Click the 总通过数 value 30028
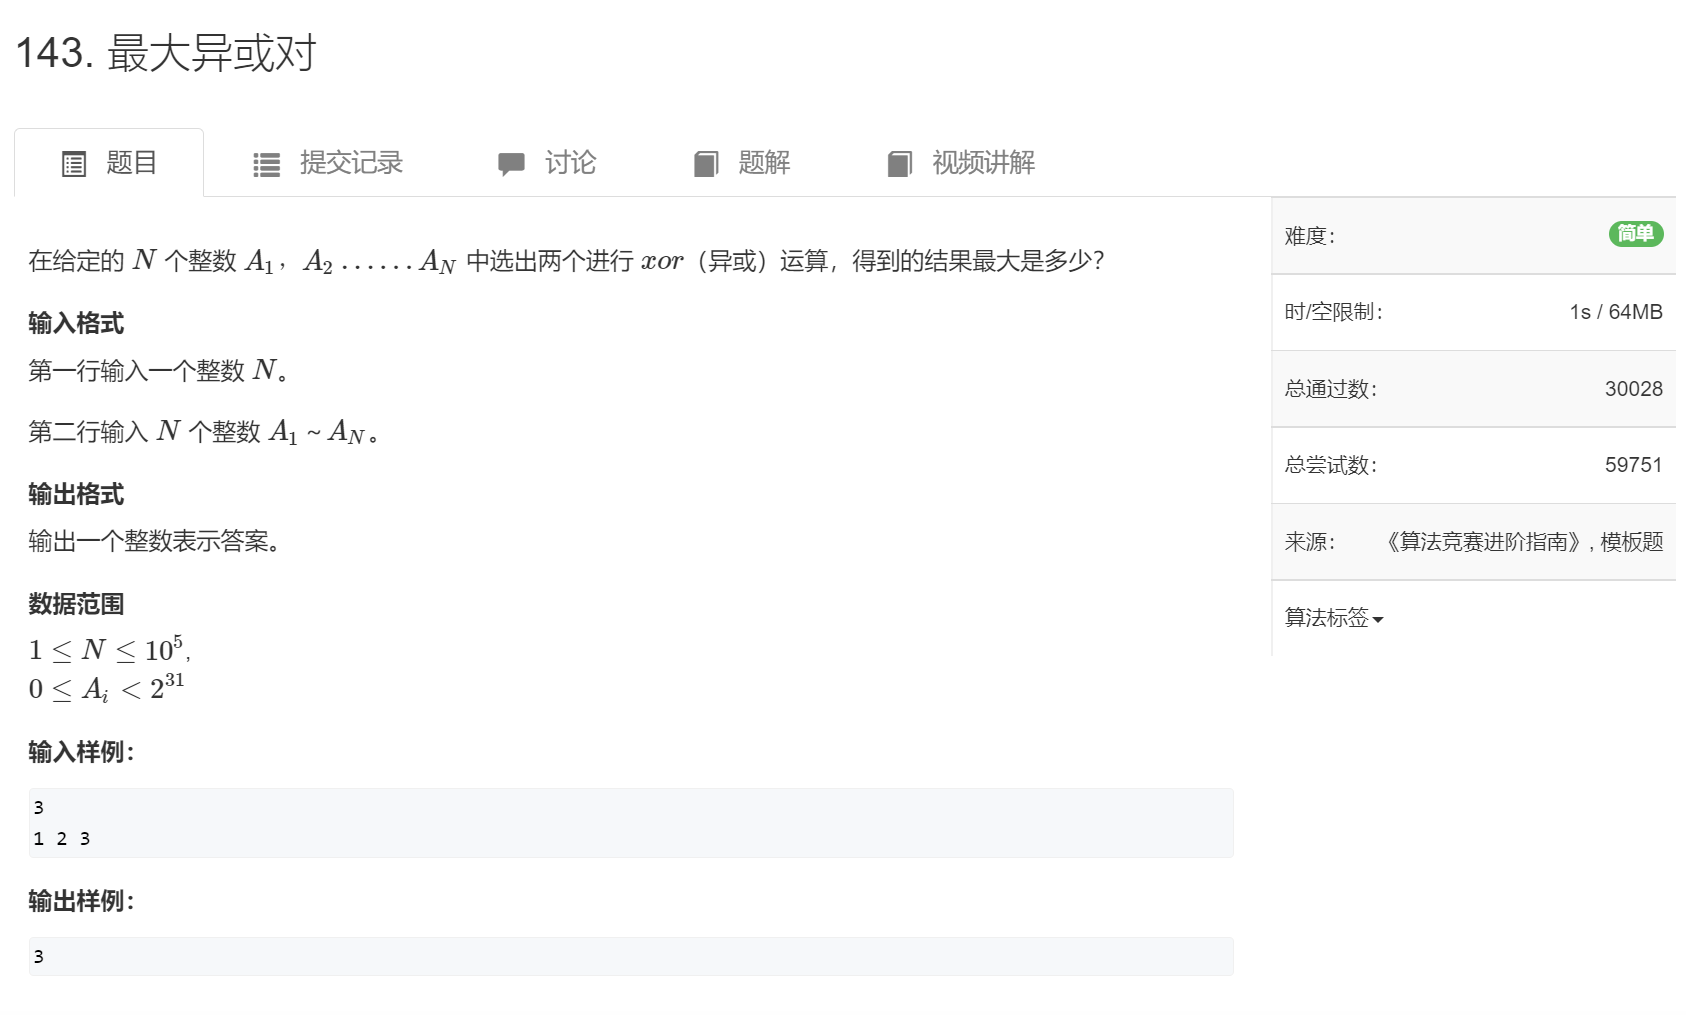 [x=1634, y=389]
